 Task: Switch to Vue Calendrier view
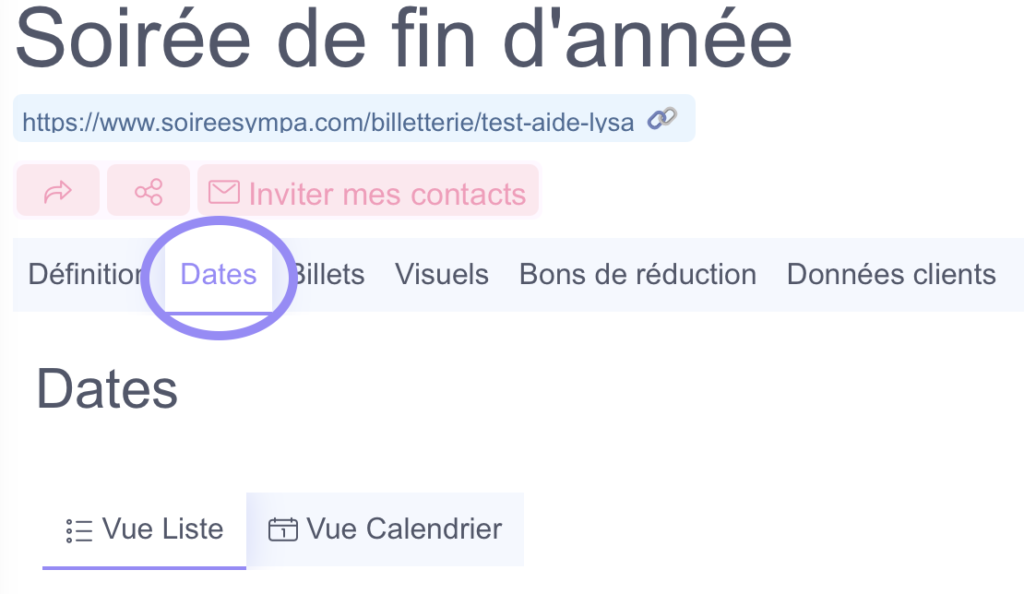(x=385, y=529)
